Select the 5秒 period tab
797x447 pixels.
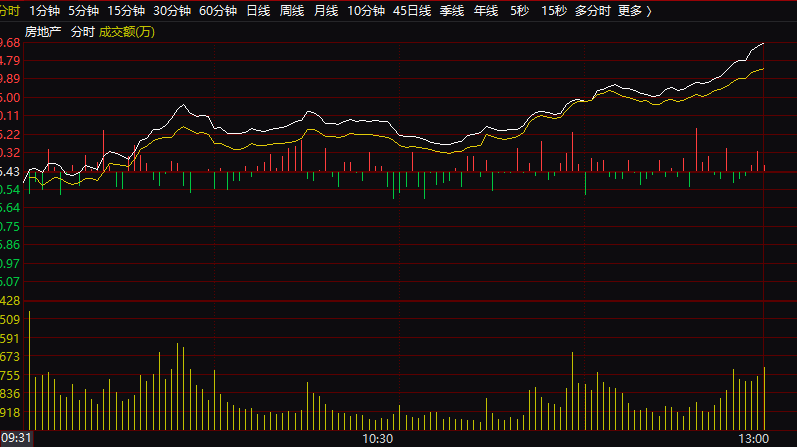(x=519, y=11)
